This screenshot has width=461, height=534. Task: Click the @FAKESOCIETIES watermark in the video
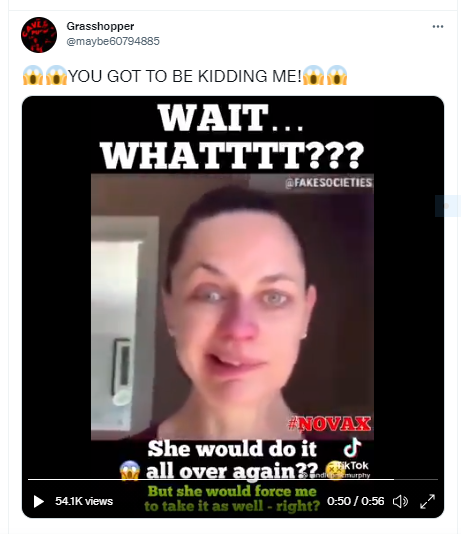329,183
